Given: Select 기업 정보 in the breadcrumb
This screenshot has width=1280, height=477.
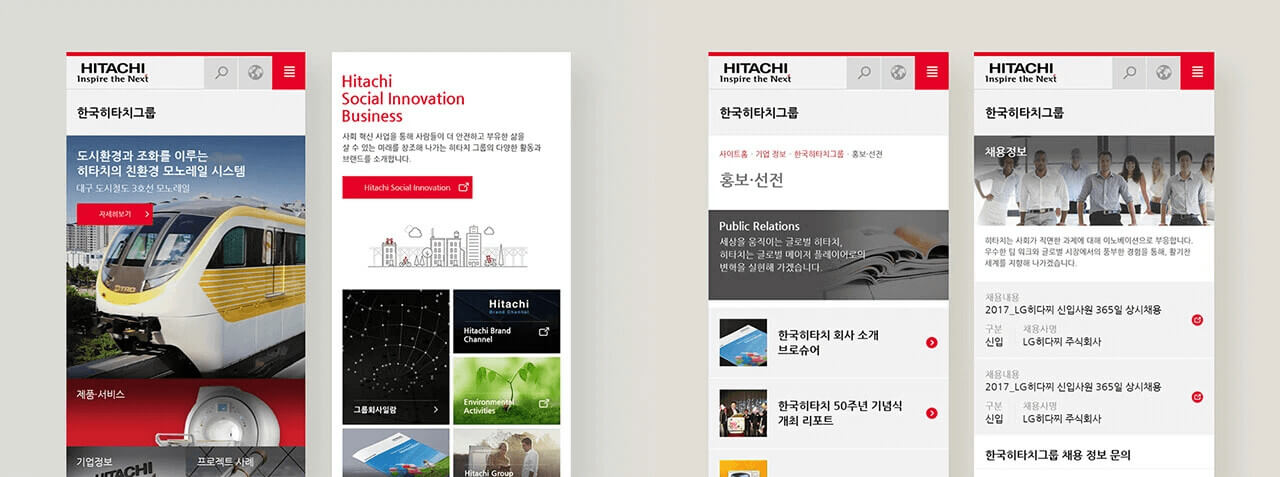Looking at the screenshot, I should (770, 154).
